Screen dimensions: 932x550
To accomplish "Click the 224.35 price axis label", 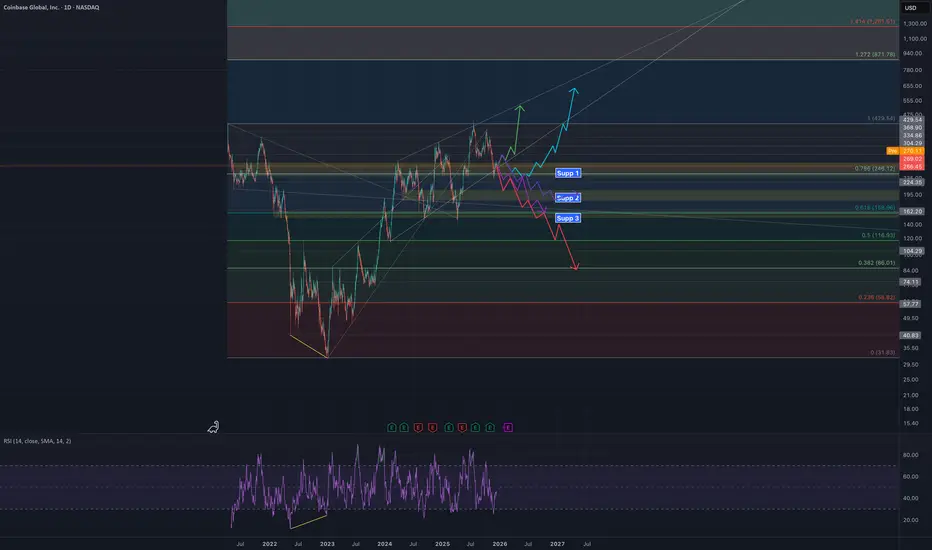I will coord(912,183).
